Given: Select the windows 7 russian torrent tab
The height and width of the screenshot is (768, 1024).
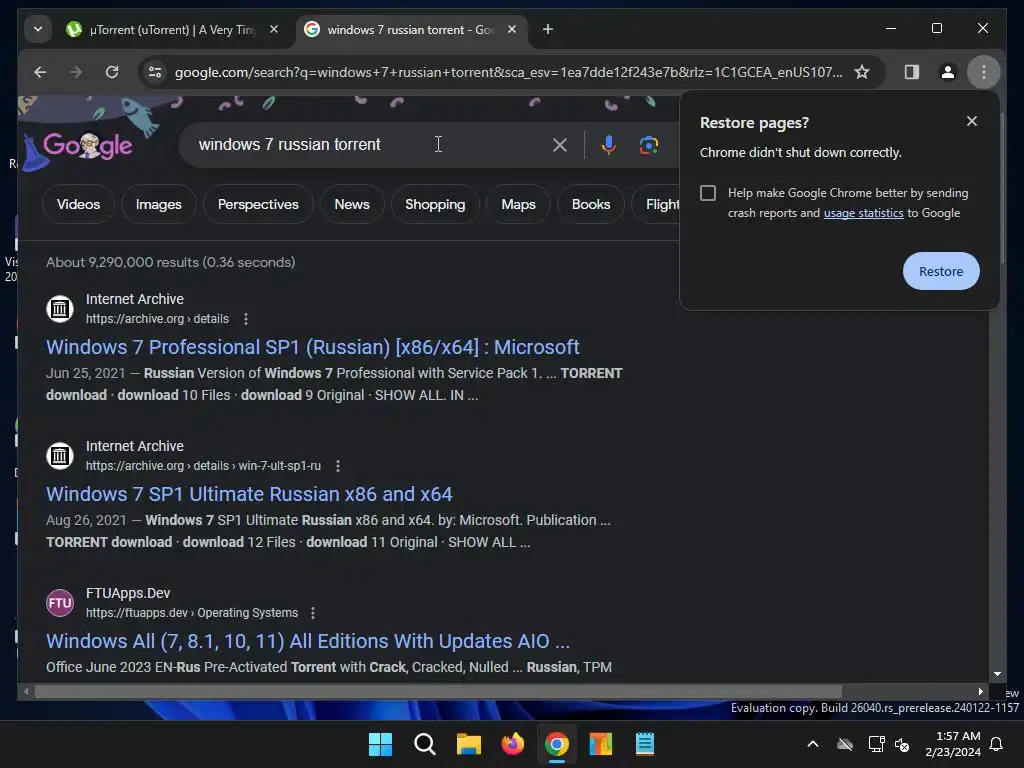Looking at the screenshot, I should click(411, 30).
